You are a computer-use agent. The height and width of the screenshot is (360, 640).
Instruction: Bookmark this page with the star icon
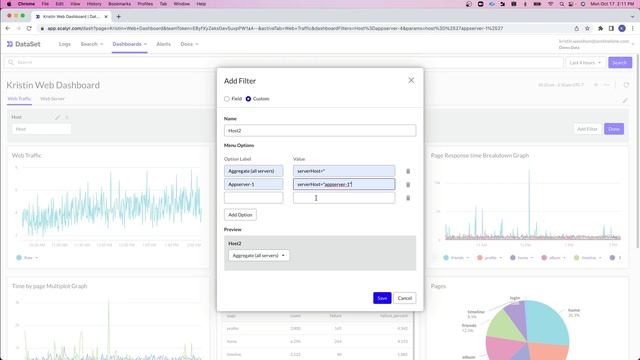587,28
